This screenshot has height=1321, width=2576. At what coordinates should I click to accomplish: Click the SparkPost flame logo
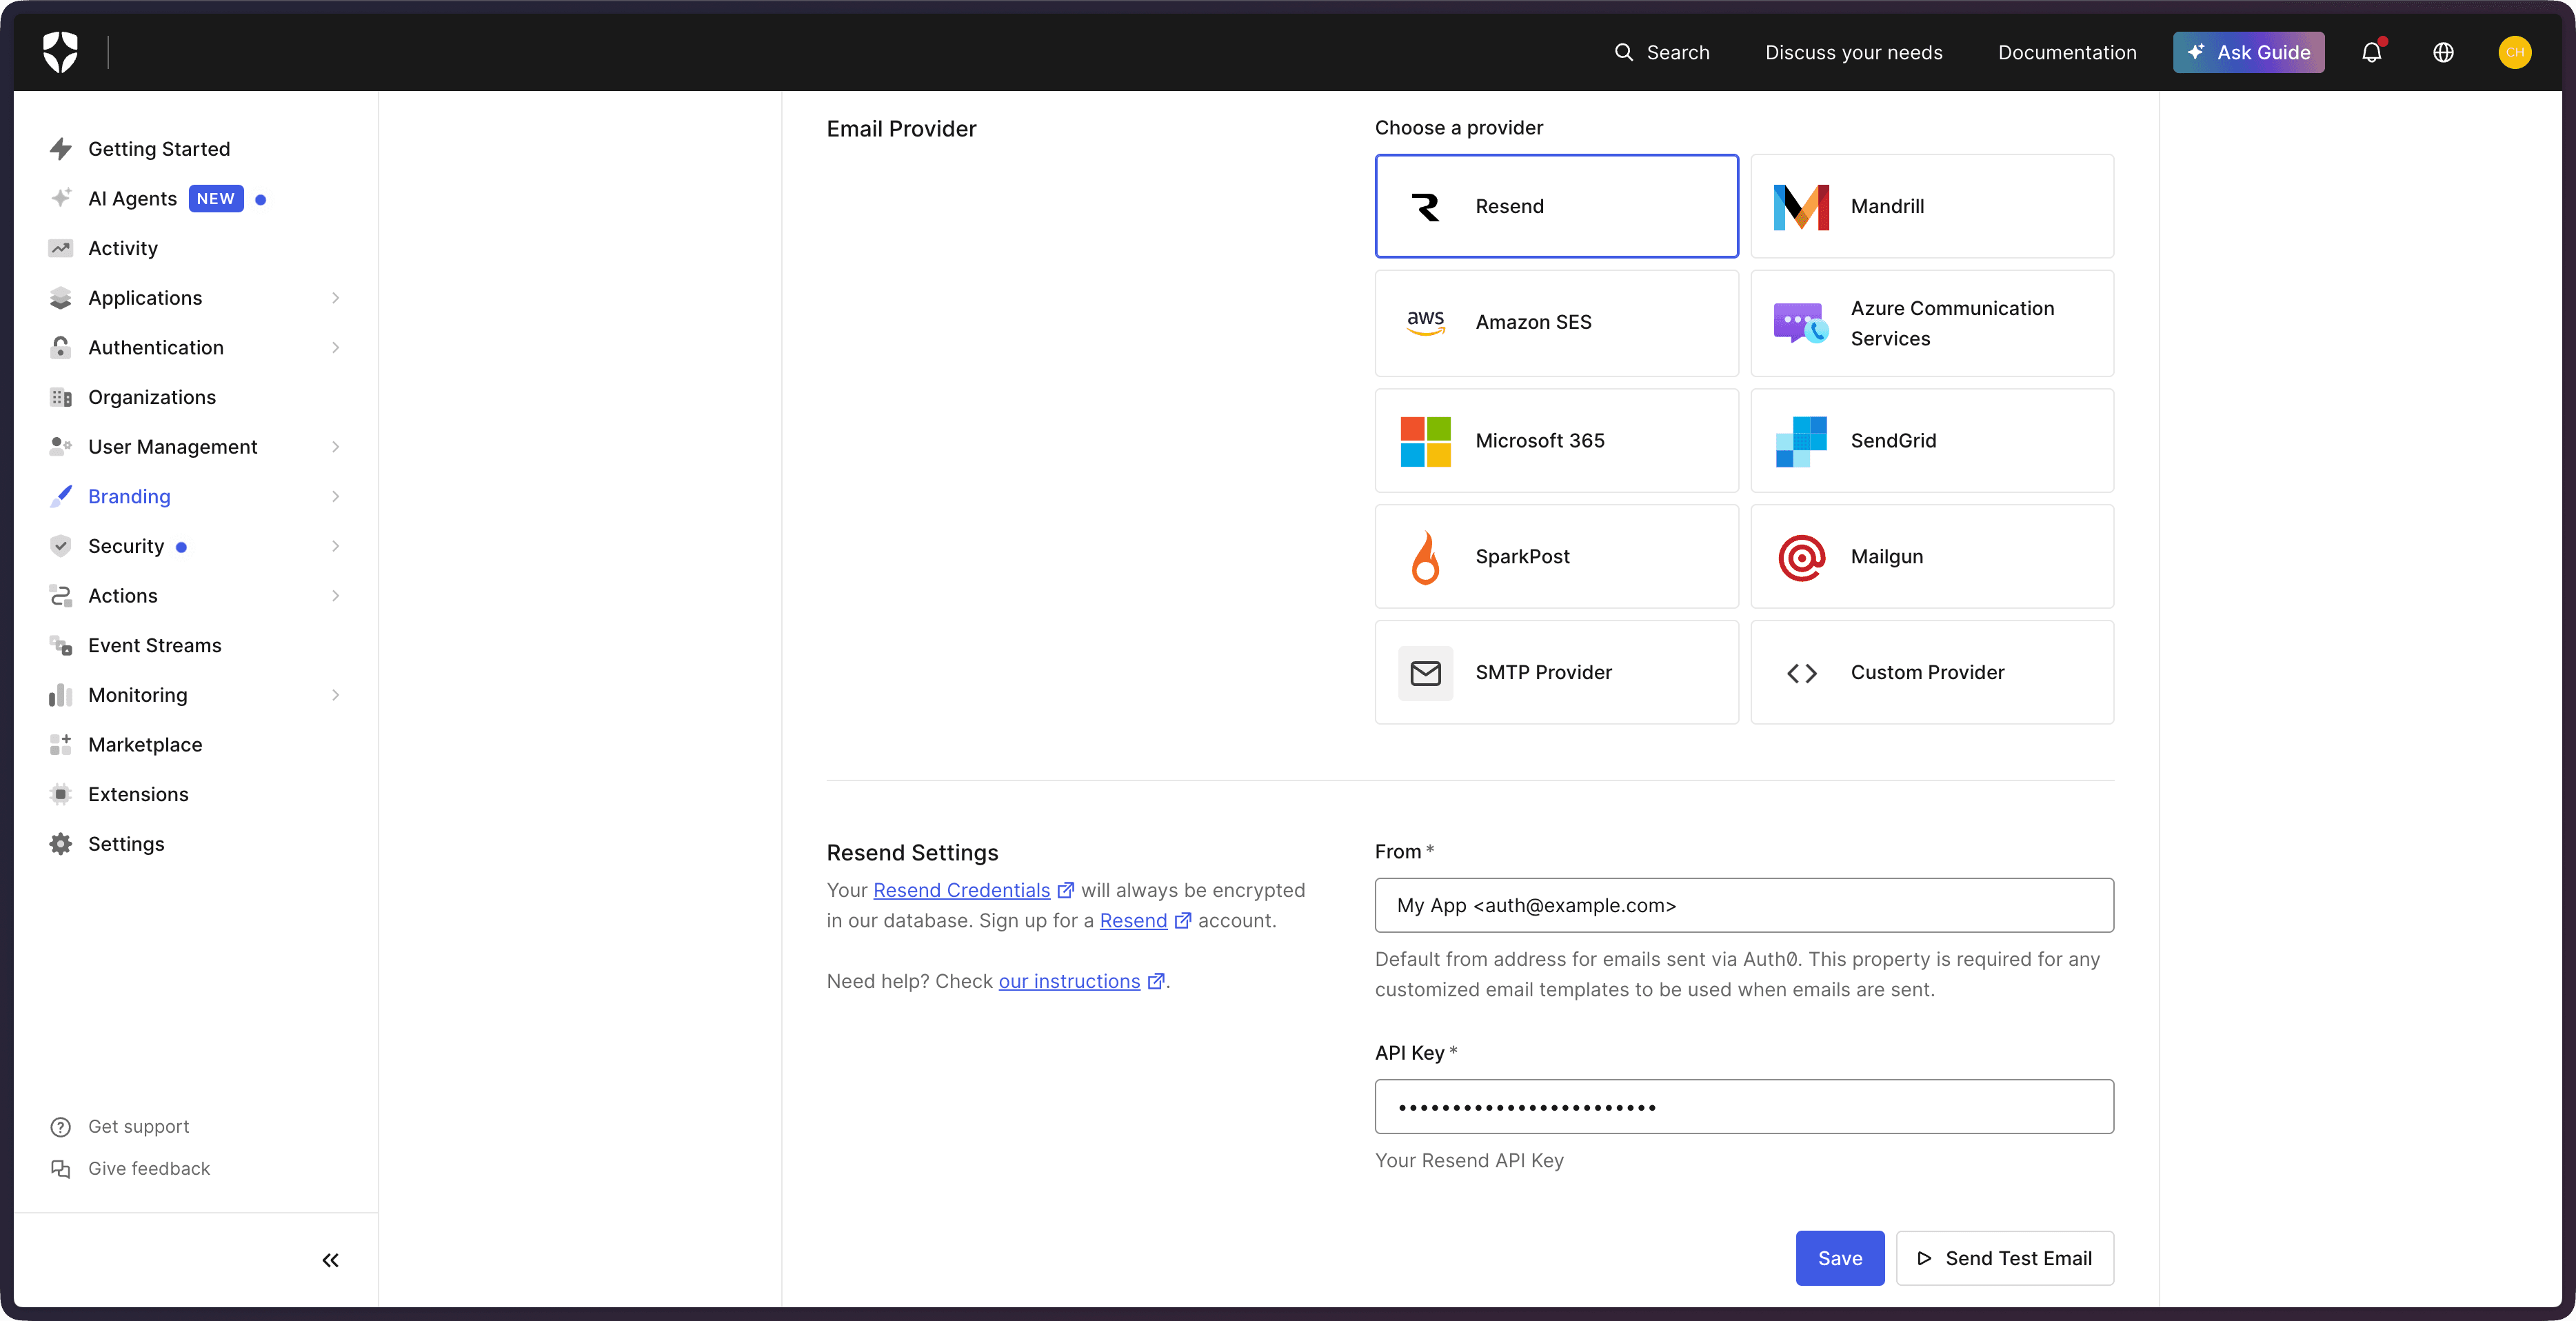tap(1425, 557)
